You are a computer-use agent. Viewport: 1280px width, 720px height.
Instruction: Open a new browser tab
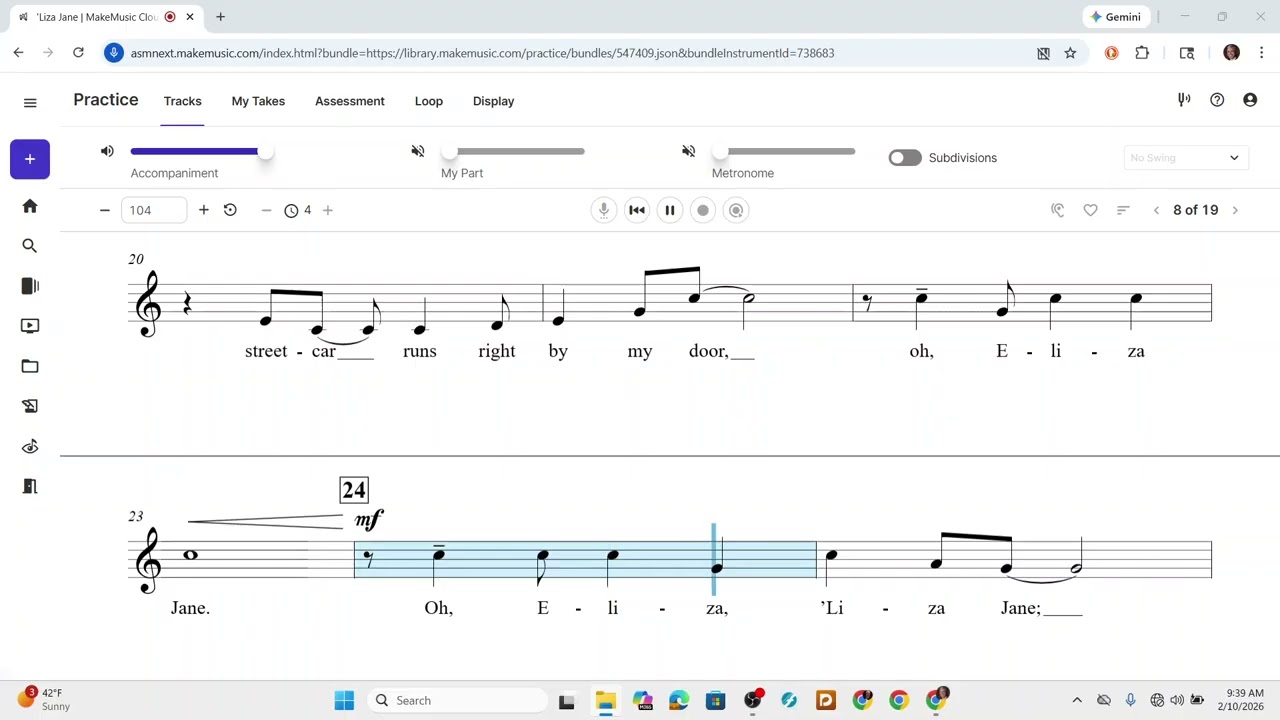tap(220, 17)
